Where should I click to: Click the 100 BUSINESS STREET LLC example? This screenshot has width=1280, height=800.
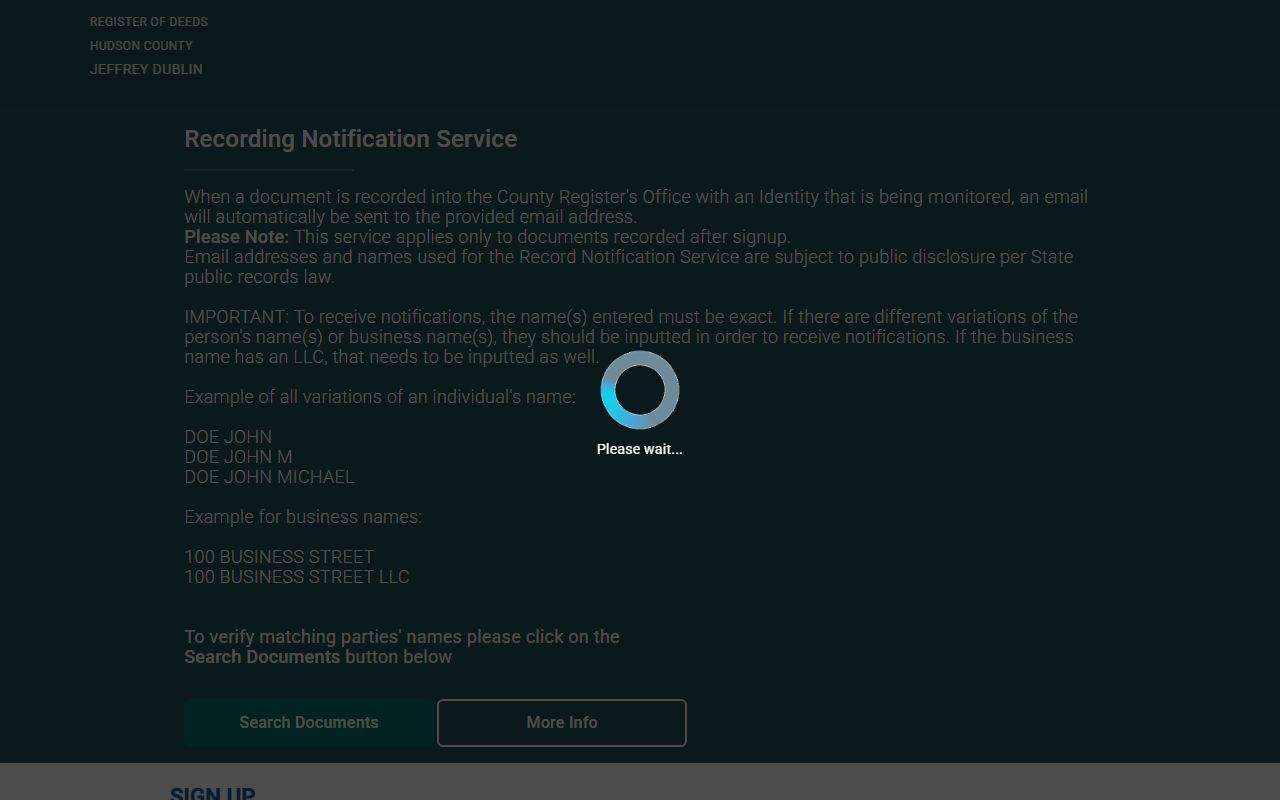pyautogui.click(x=297, y=577)
